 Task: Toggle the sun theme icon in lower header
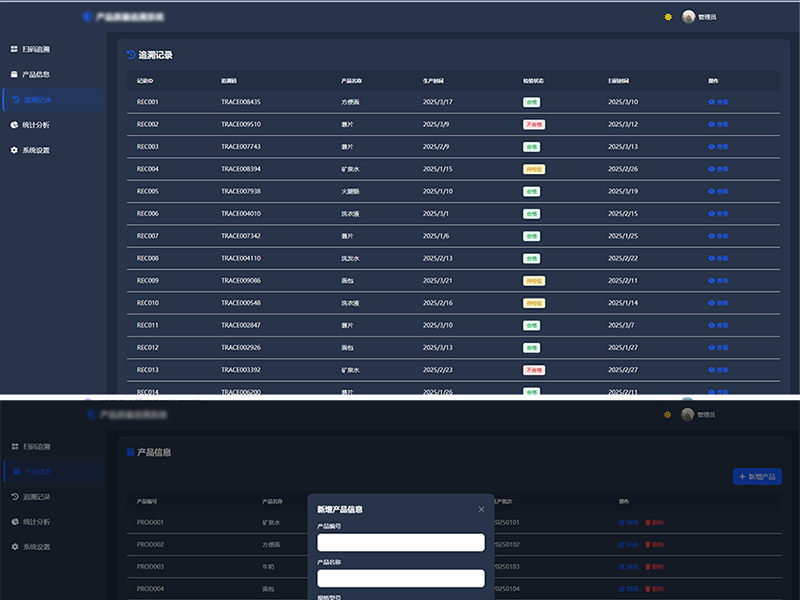click(667, 414)
